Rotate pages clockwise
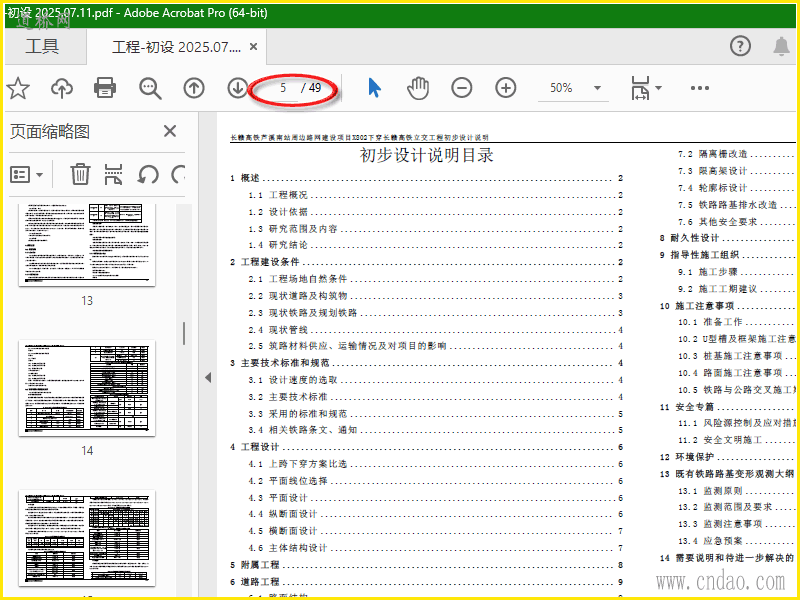Viewport: 800px width, 600px height. point(178,174)
